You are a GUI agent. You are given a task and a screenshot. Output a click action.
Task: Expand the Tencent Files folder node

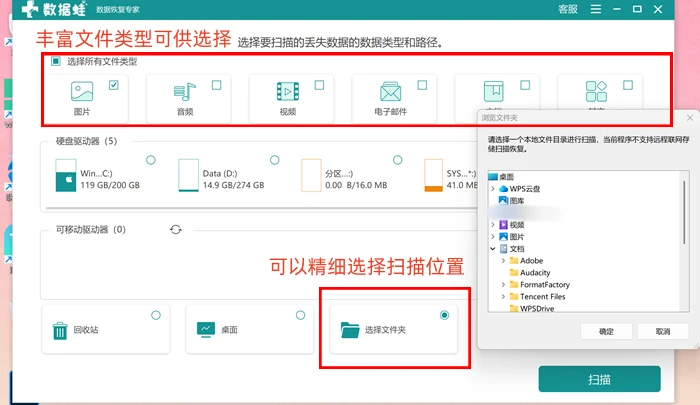[x=503, y=296]
